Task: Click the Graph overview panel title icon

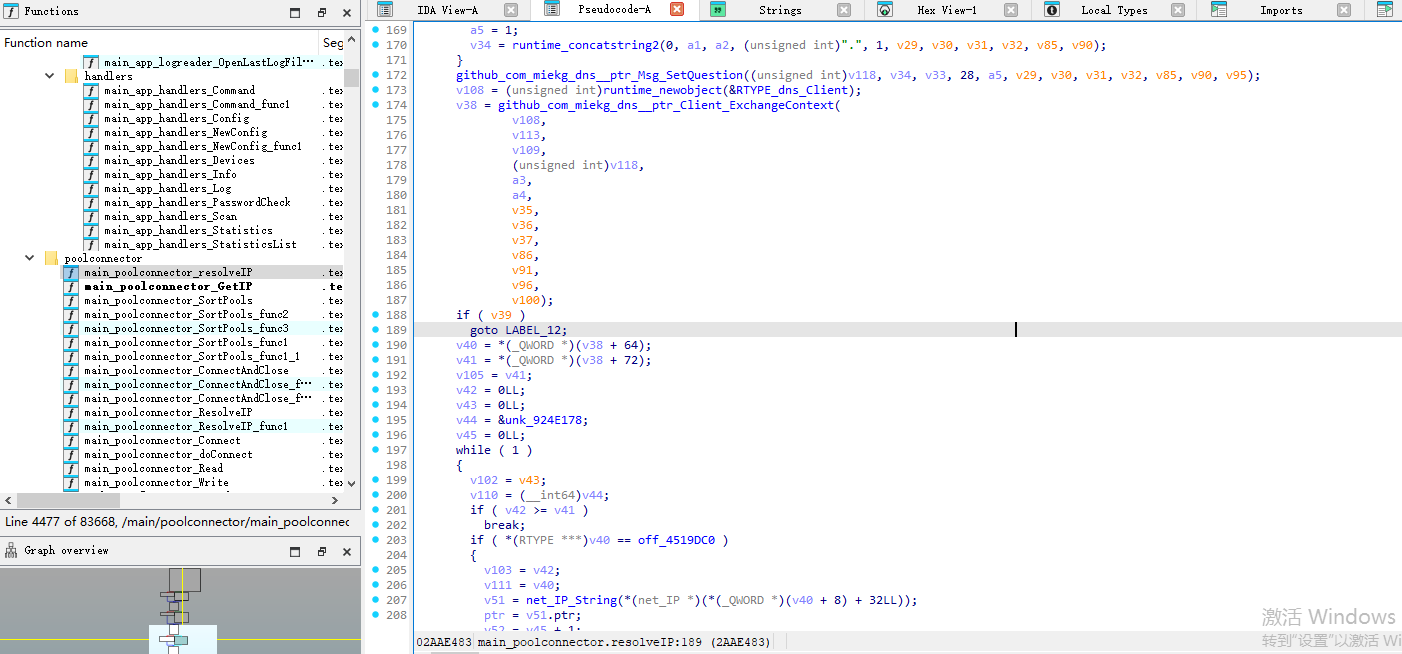Action: [x=12, y=550]
